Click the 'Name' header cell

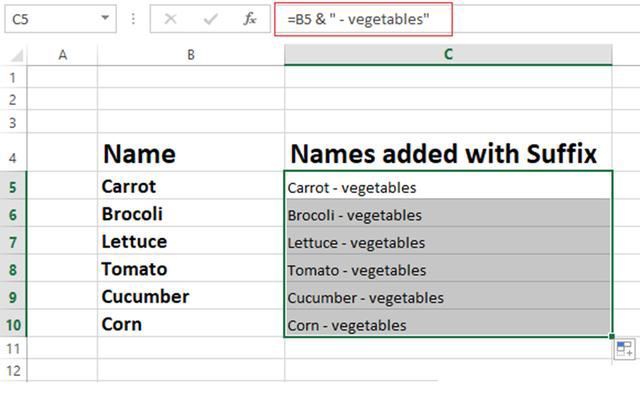click(191, 152)
